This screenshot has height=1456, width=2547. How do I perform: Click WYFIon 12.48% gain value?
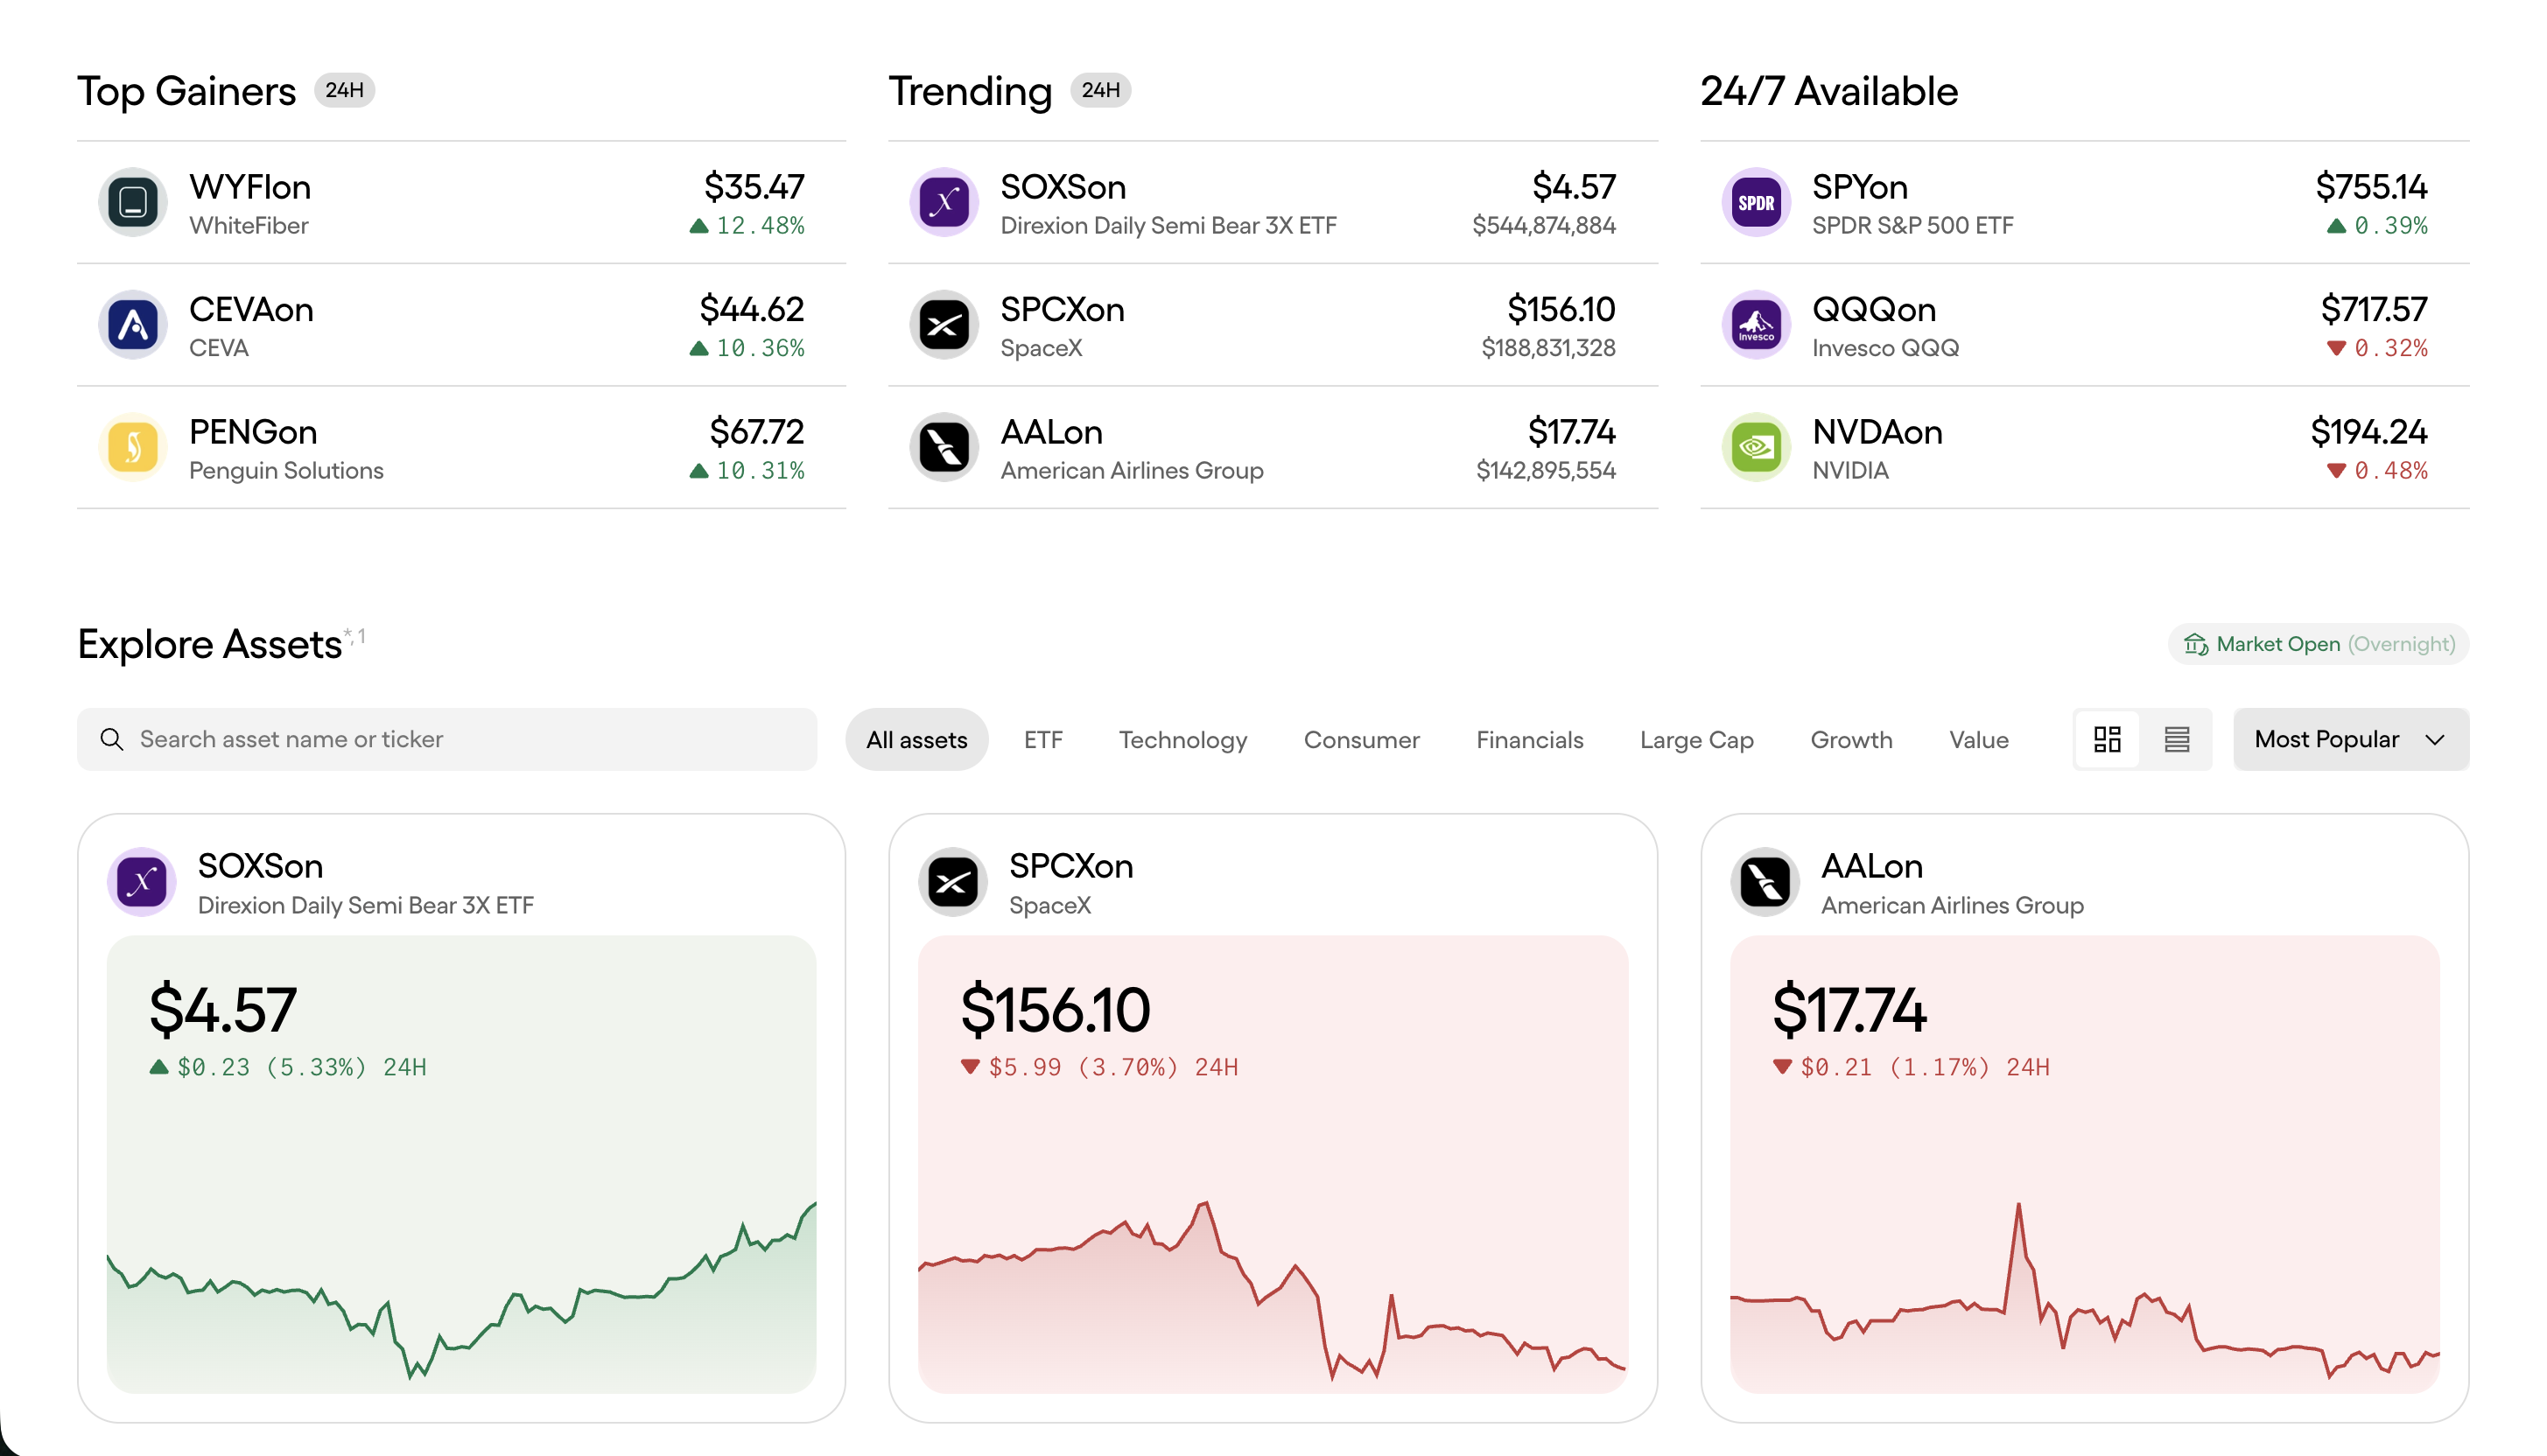click(x=747, y=226)
